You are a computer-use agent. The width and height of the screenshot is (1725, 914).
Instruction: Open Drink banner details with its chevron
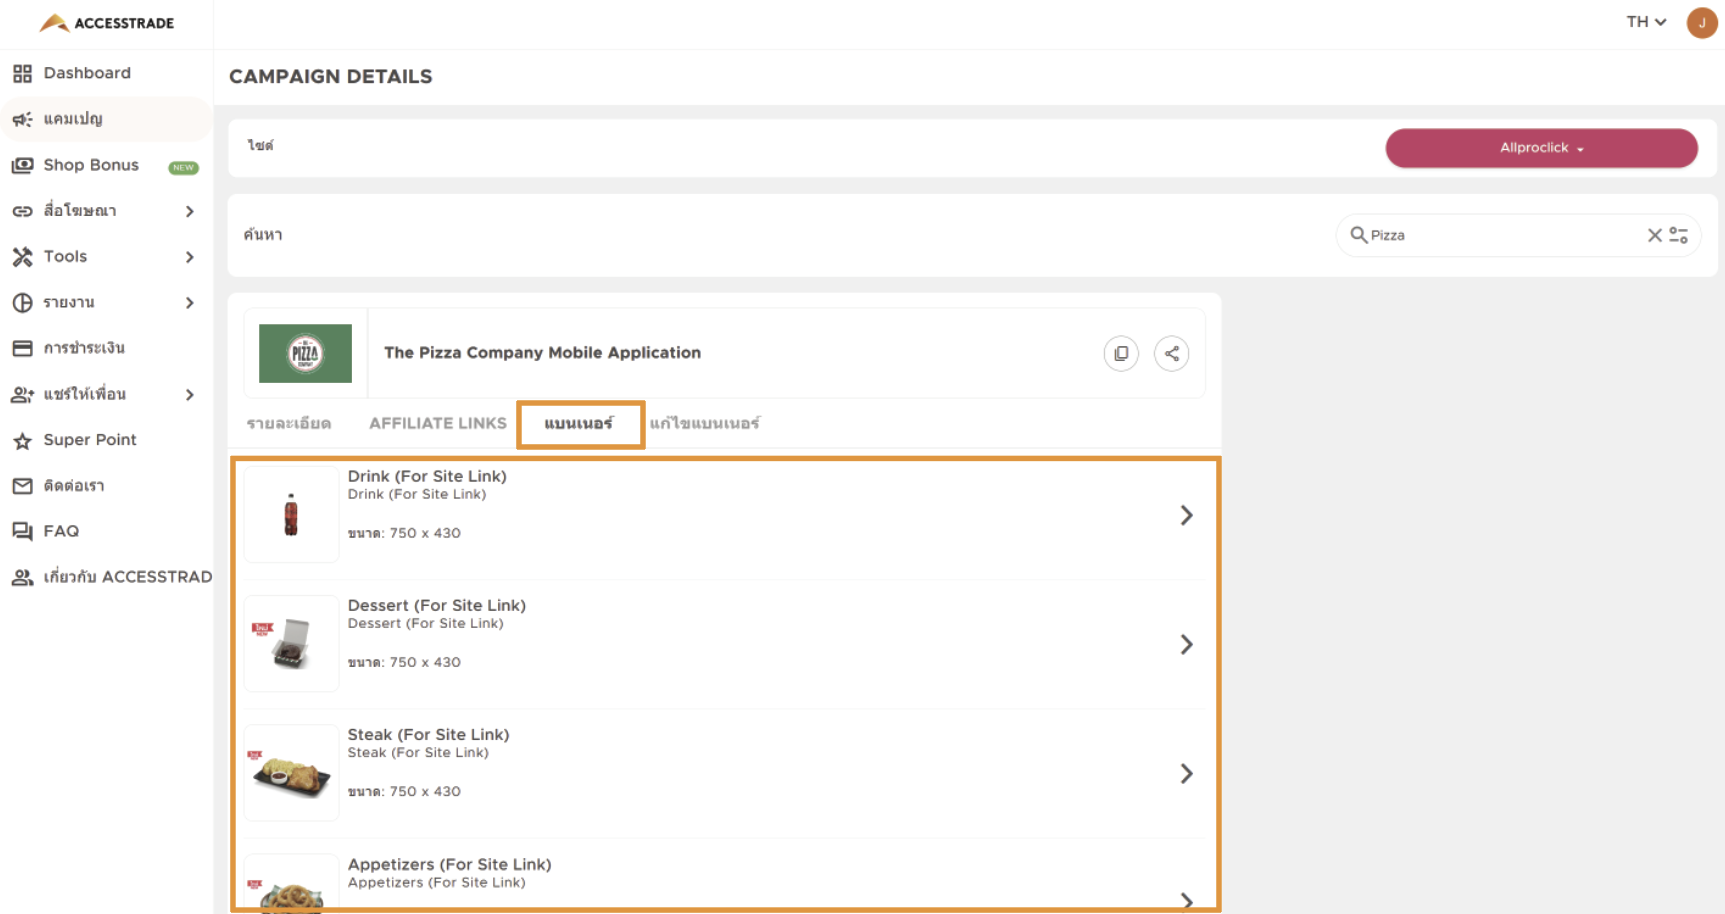[1186, 515]
